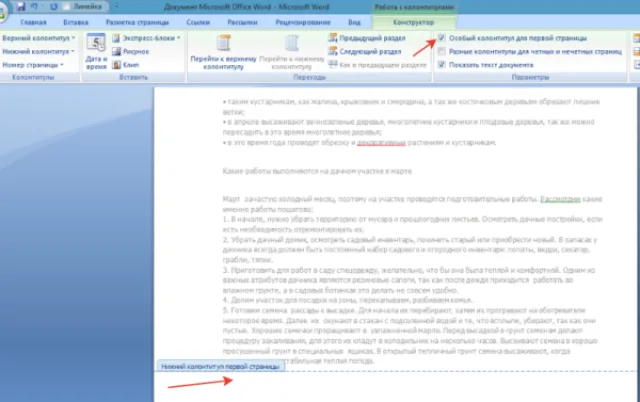Click Undo icon in quick access toolbar

pos(34,7)
